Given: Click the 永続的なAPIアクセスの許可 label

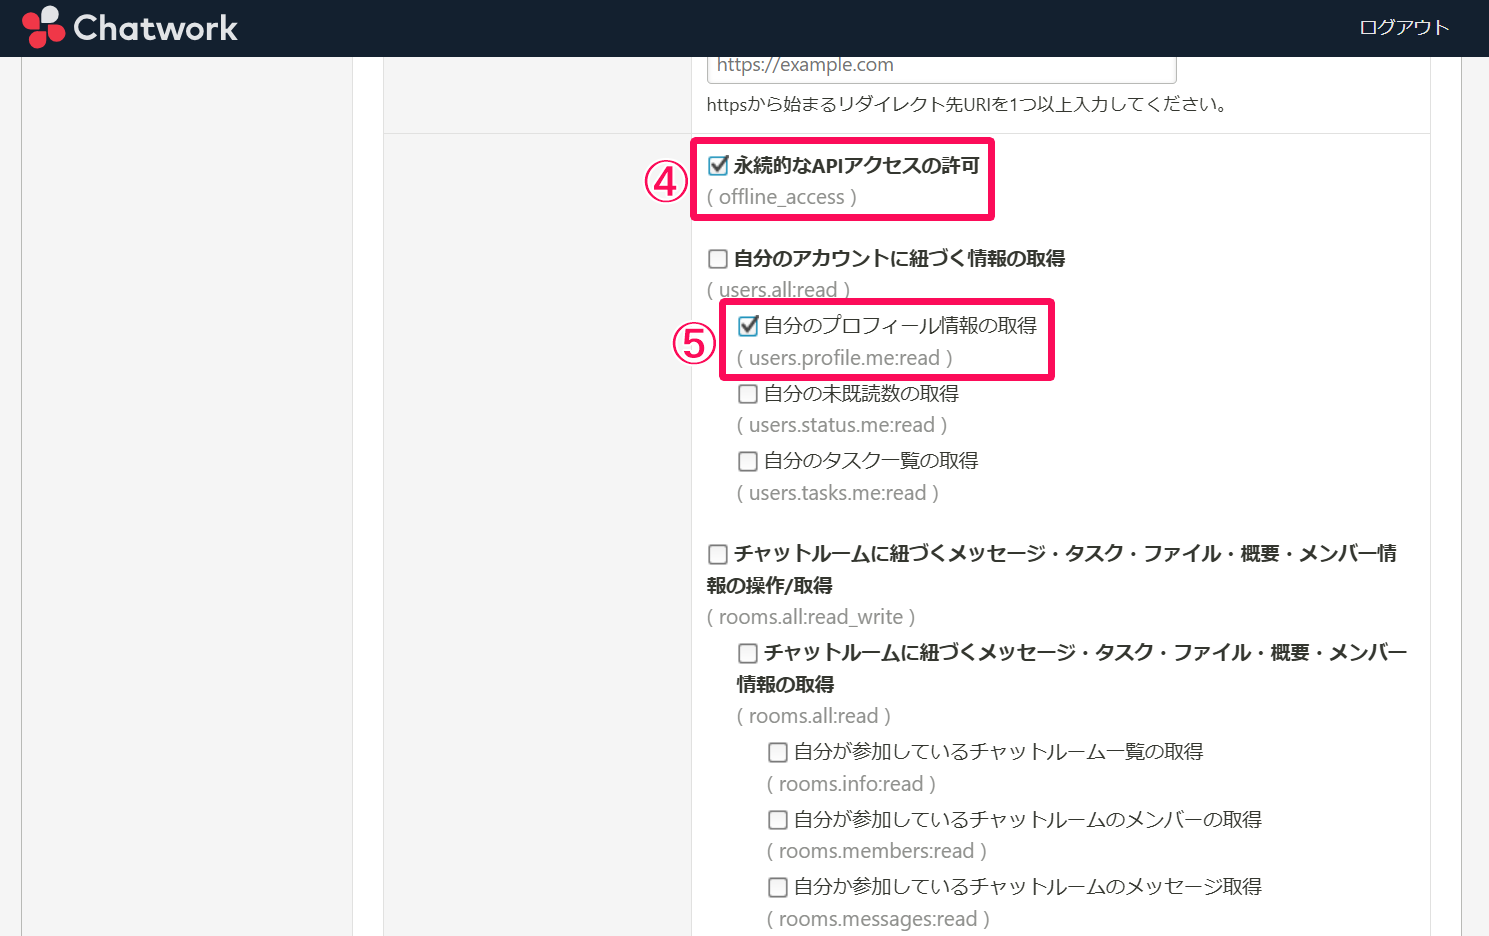Looking at the screenshot, I should pos(857,166).
